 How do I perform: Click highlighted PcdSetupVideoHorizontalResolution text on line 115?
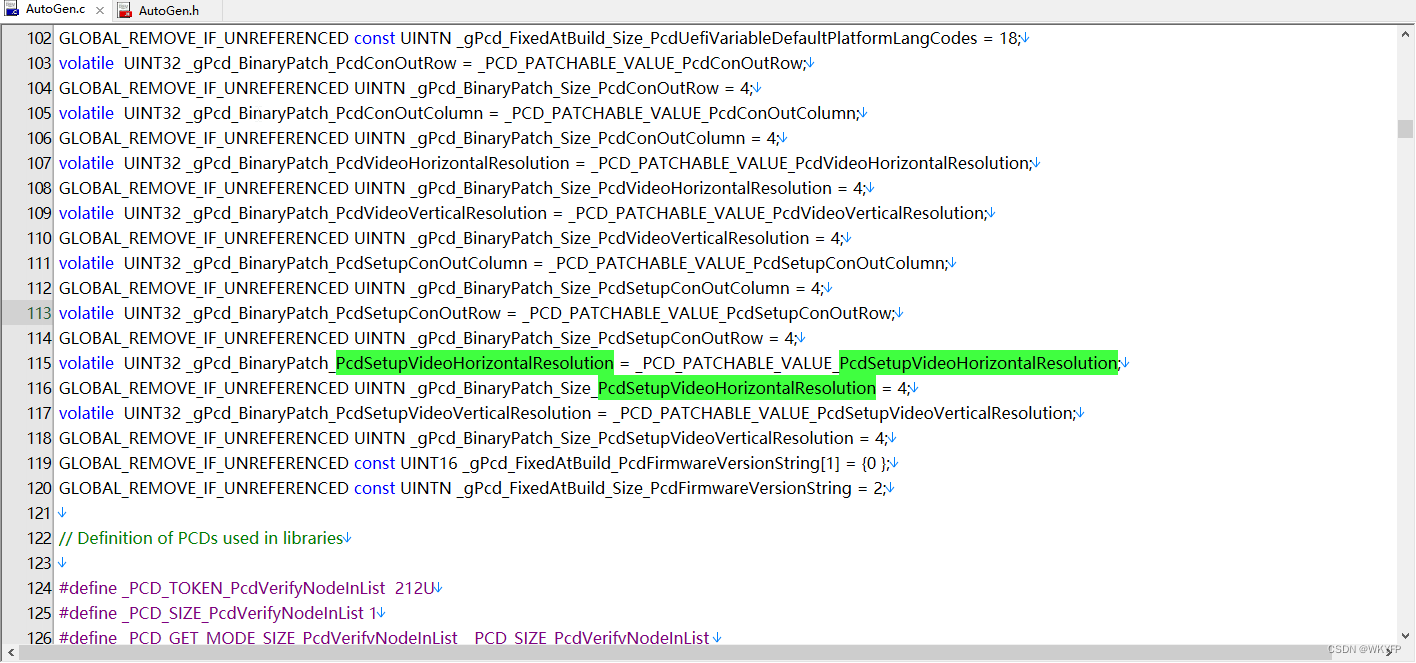pyautogui.click(x=477, y=362)
